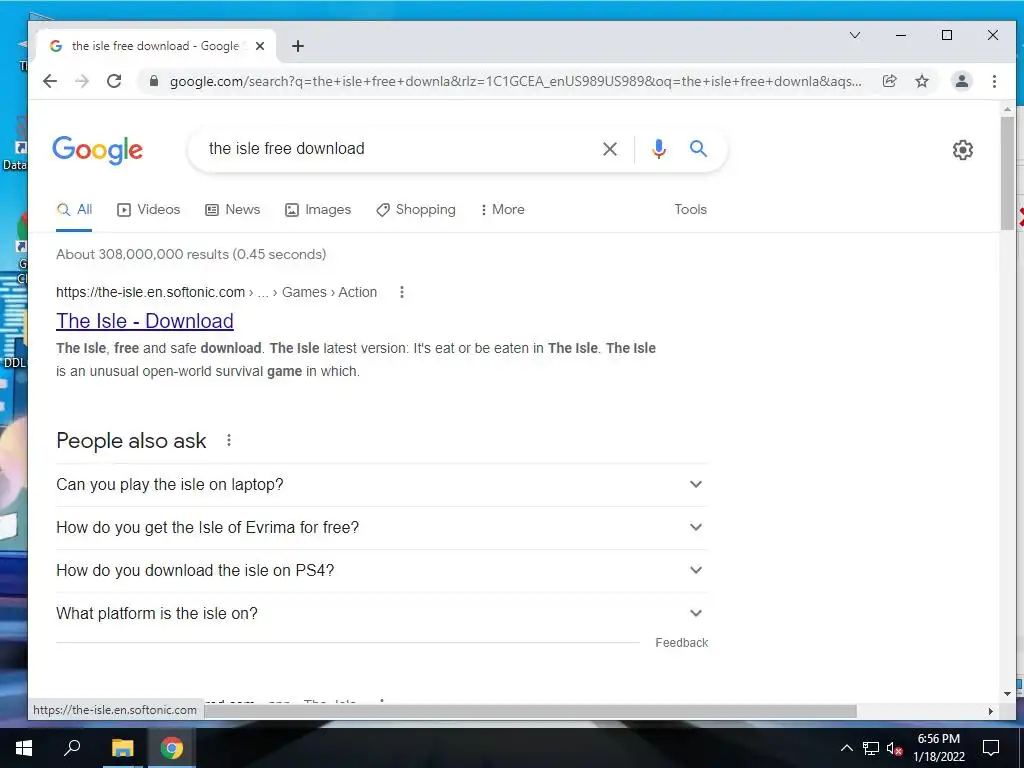Reload the page with the refresh icon
Image resolution: width=1024 pixels, height=768 pixels.
pyautogui.click(x=114, y=81)
